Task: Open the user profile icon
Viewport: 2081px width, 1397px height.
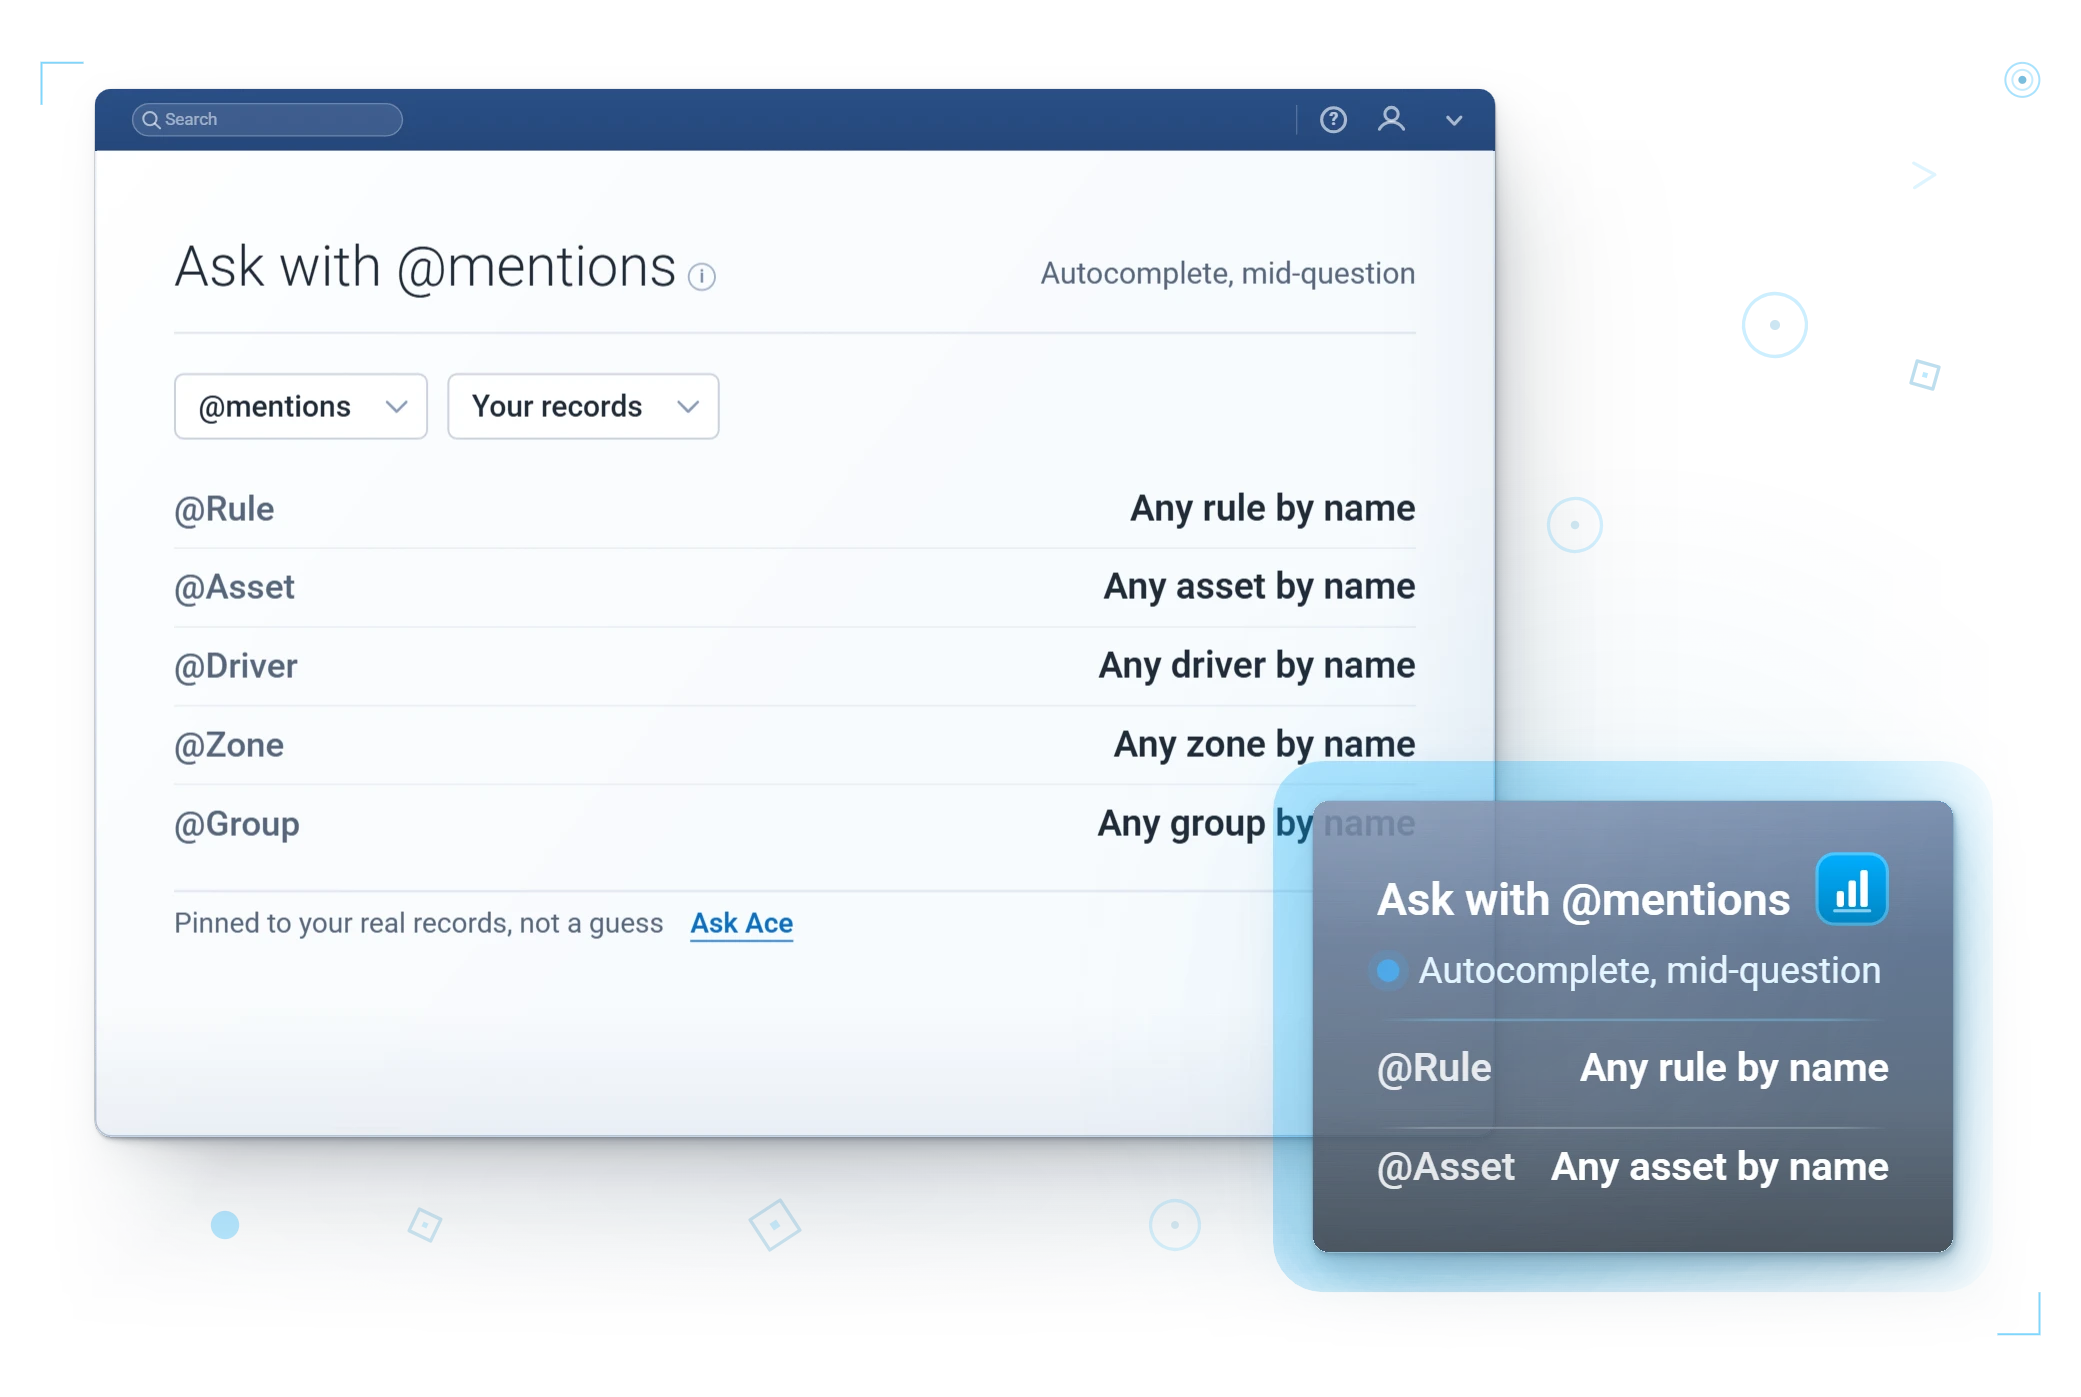Action: (1391, 119)
